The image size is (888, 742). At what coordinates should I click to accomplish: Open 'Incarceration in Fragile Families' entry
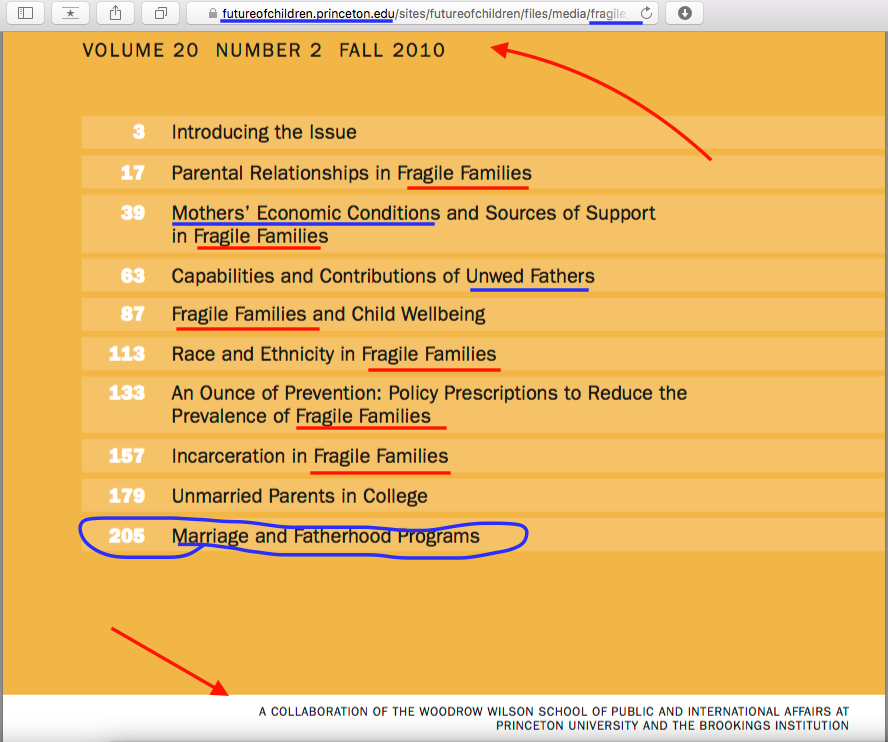click(x=310, y=456)
